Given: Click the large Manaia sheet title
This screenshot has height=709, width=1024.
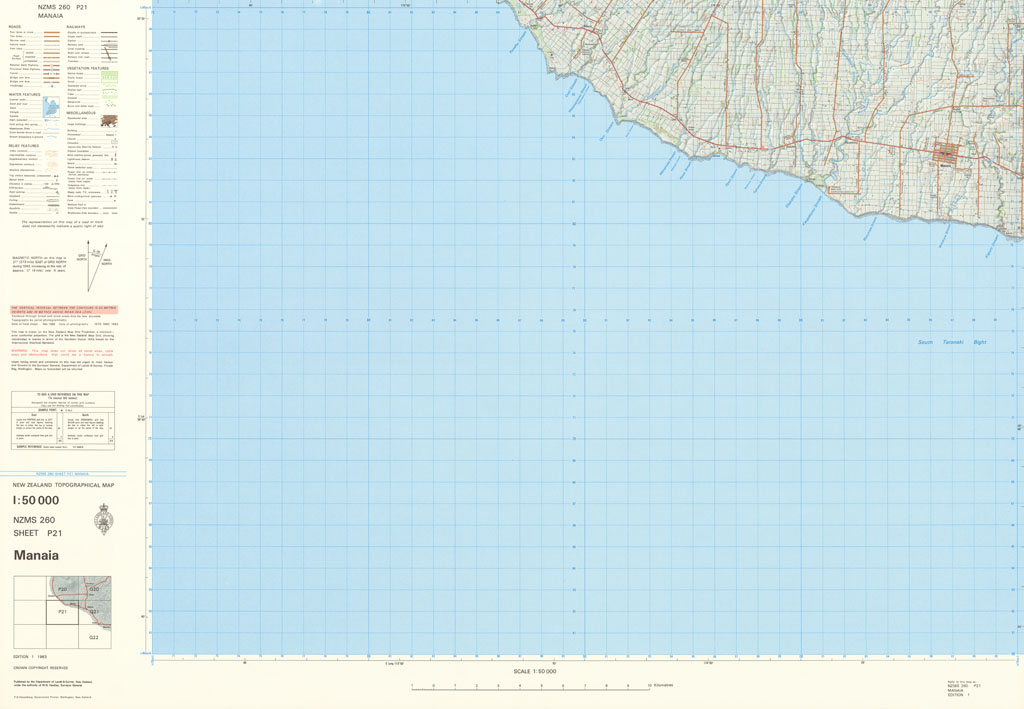Looking at the screenshot, I should (36, 555).
